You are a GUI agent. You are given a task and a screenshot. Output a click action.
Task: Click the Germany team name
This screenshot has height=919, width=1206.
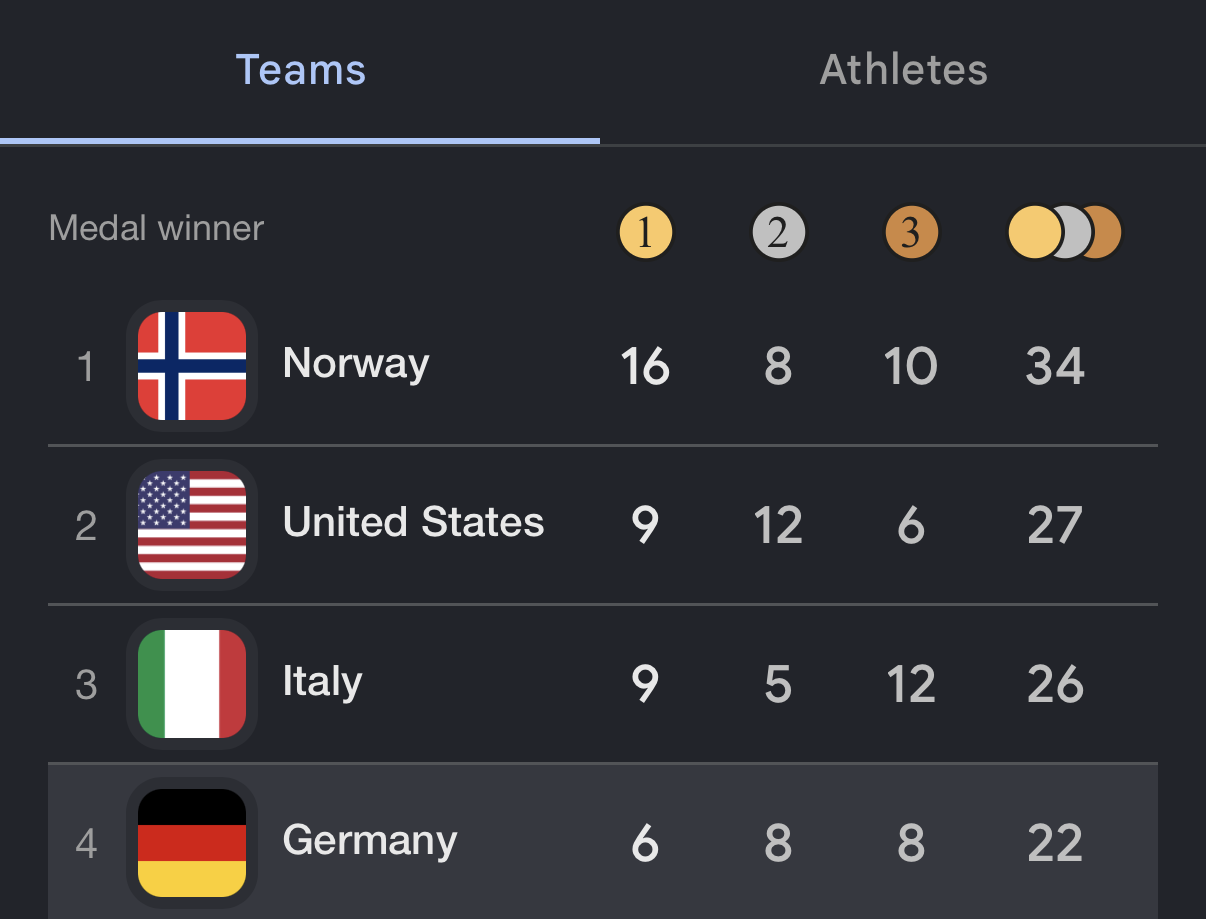(x=369, y=841)
